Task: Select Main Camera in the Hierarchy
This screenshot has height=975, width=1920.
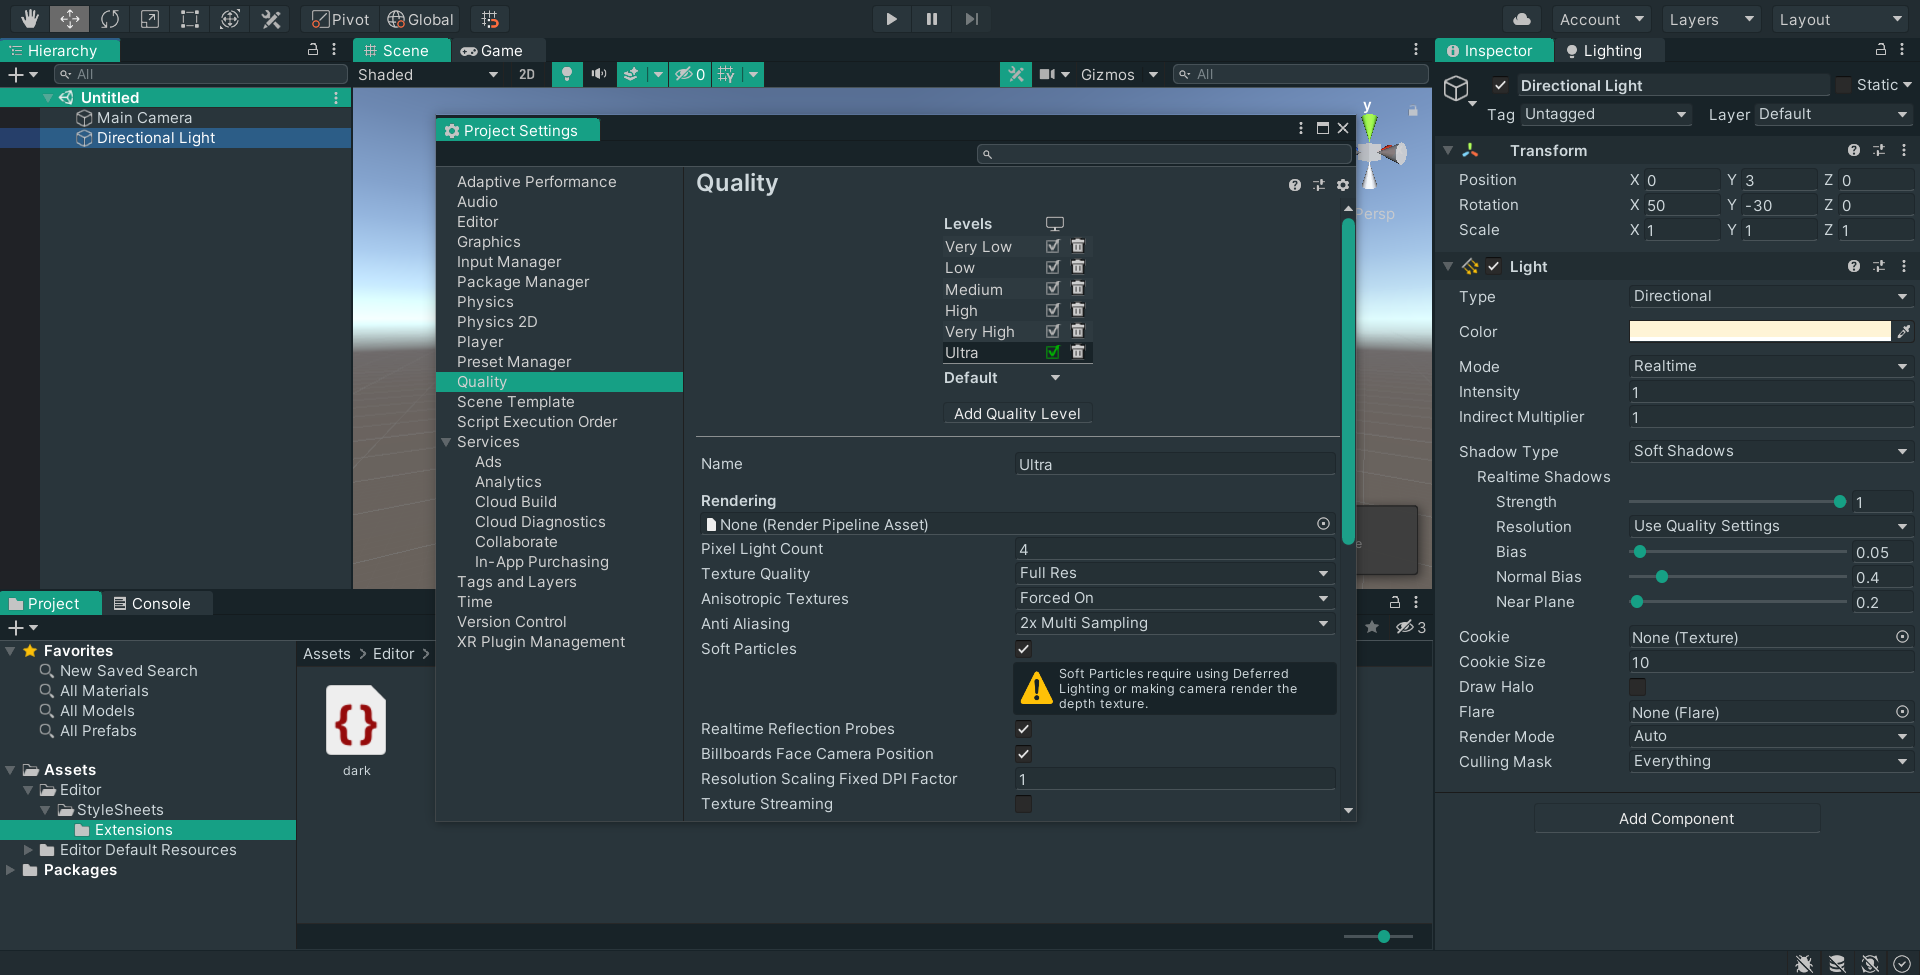Action: coord(143,117)
